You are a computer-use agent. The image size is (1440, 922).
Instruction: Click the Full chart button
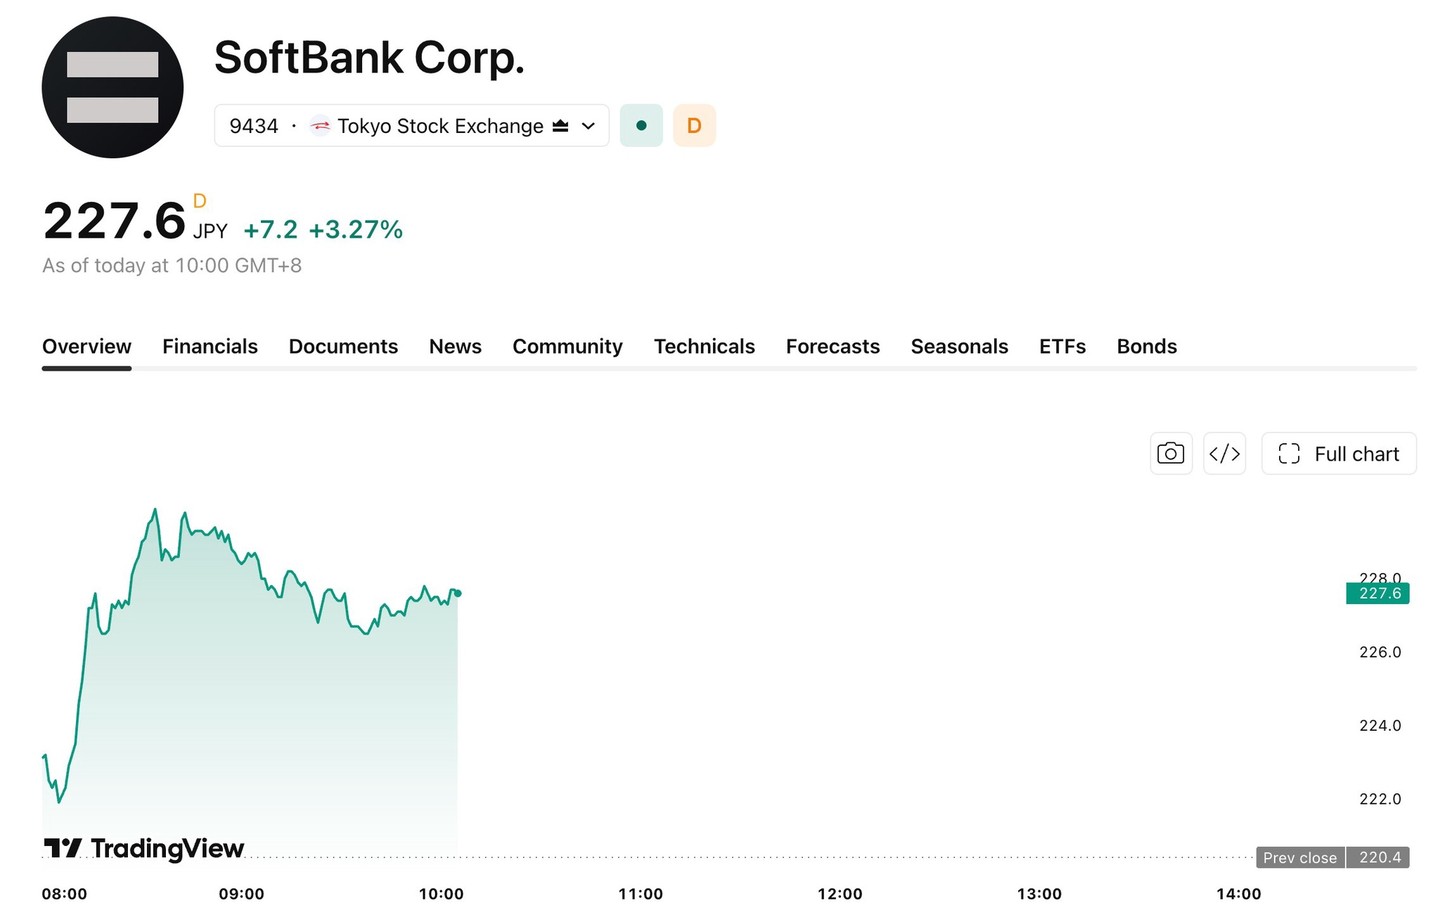click(x=1339, y=454)
